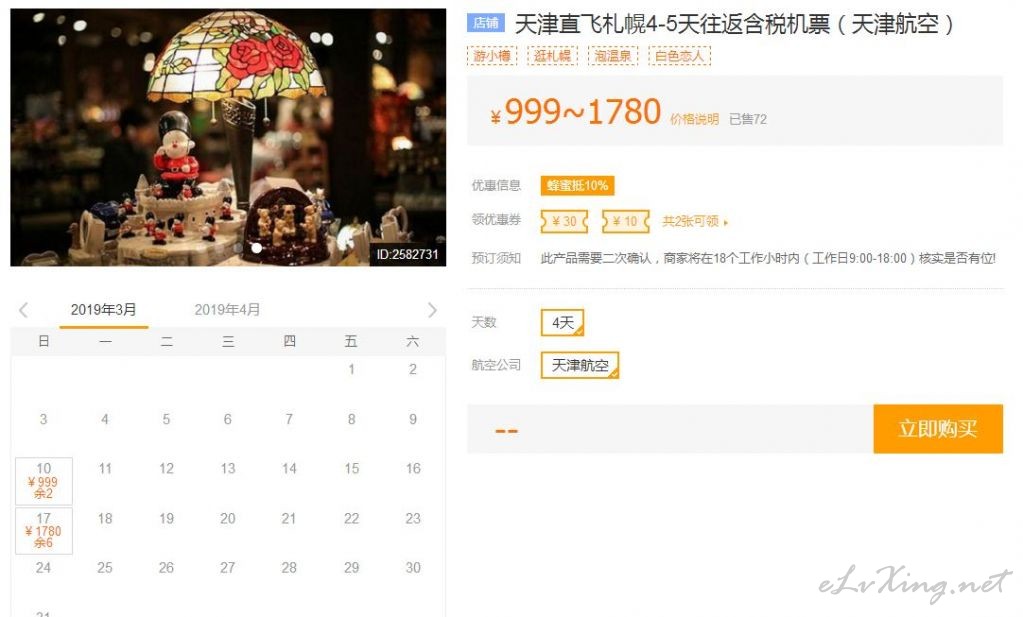Switch to 2019年3月 month tab
This screenshot has width=1023, height=617.
[104, 310]
